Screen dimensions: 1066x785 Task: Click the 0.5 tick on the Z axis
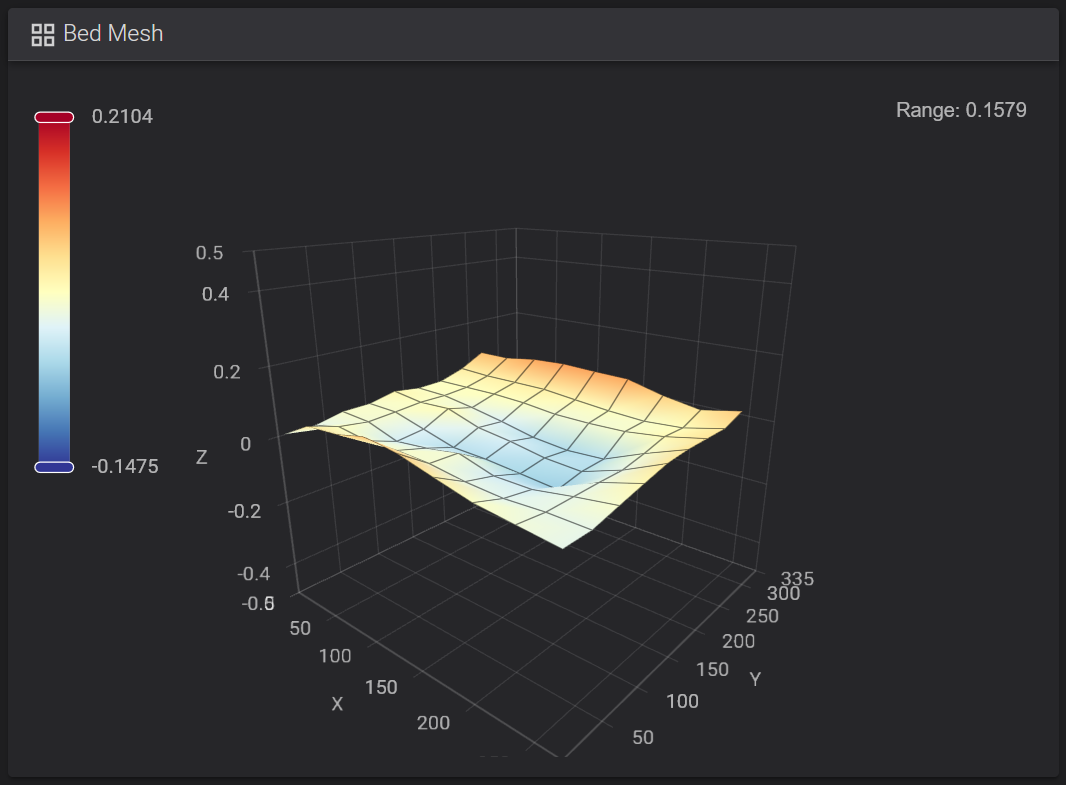click(x=209, y=253)
